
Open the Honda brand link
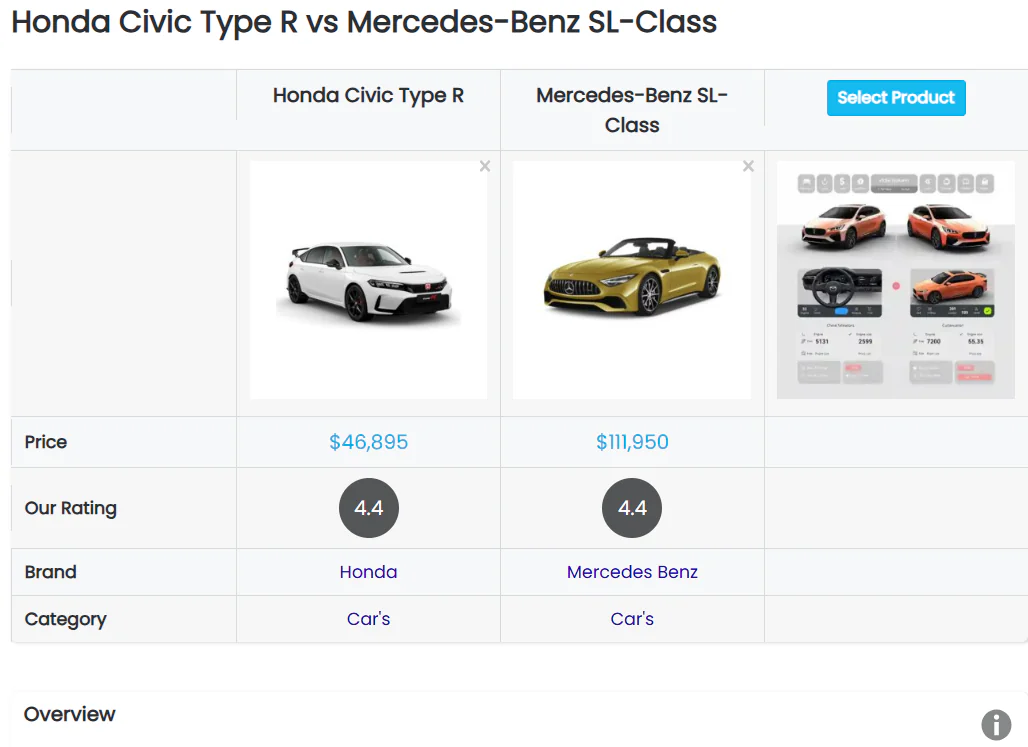[368, 572]
